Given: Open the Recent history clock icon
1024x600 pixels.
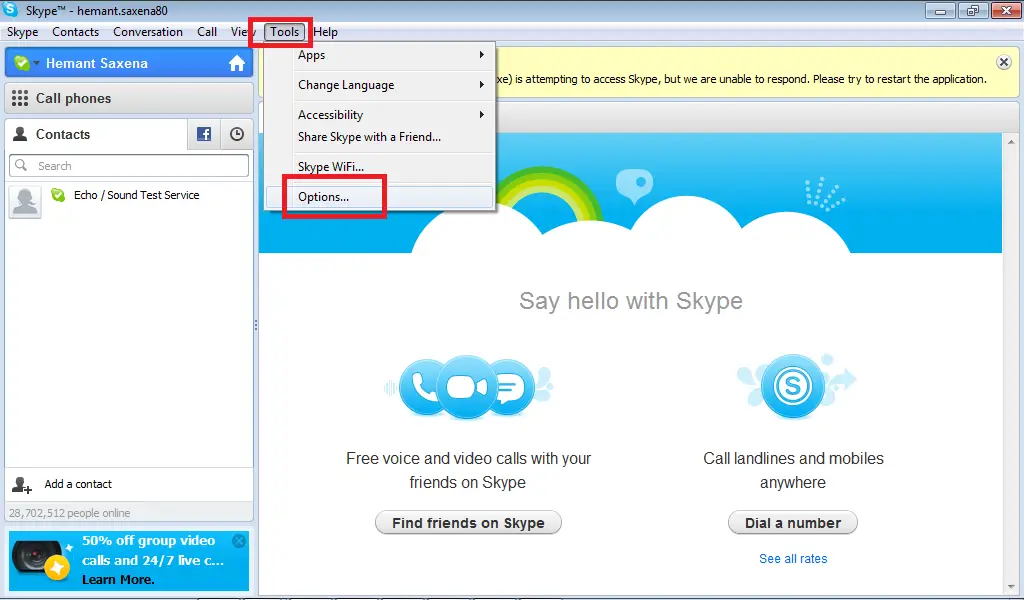Looking at the screenshot, I should [237, 134].
